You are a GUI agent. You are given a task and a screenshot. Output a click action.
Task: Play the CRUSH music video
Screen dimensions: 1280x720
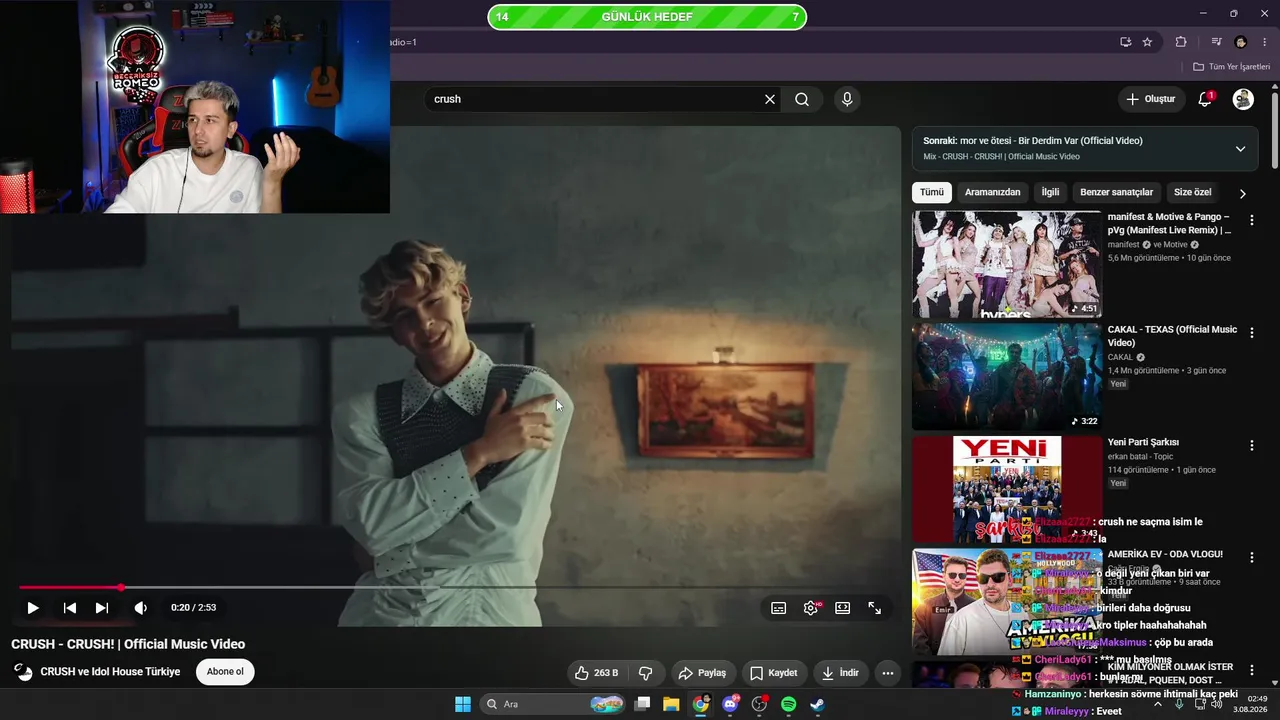[33, 608]
